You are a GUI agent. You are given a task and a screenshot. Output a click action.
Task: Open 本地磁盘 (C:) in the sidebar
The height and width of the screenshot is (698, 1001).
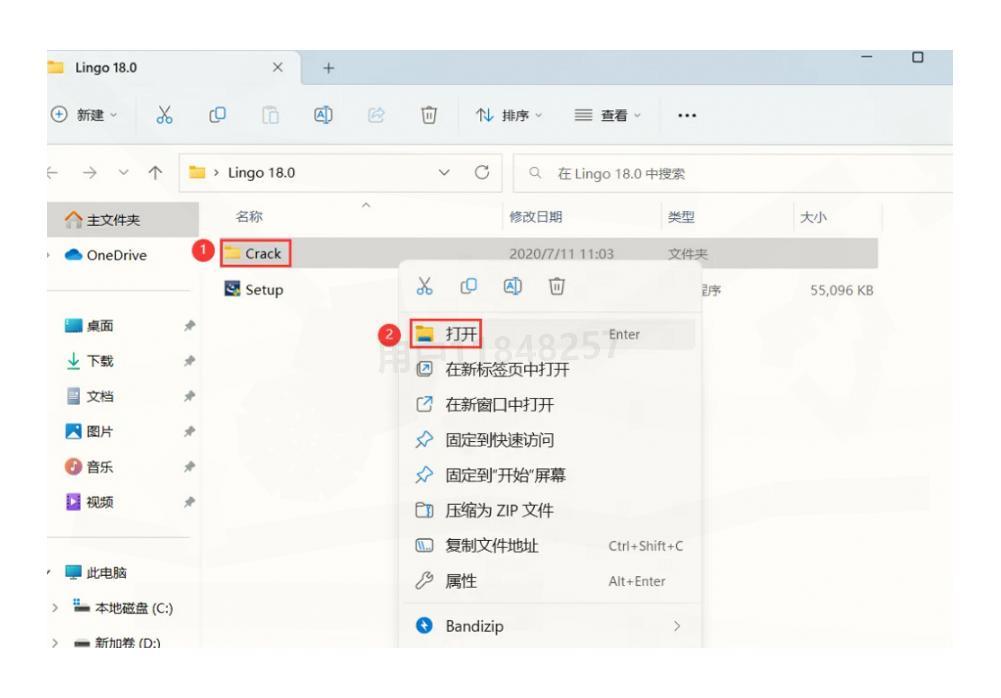pyautogui.click(x=123, y=607)
